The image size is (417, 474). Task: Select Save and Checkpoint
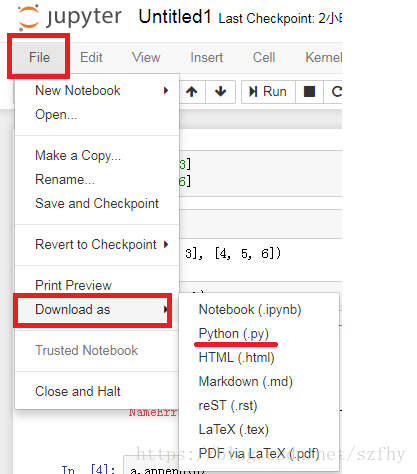(x=97, y=203)
